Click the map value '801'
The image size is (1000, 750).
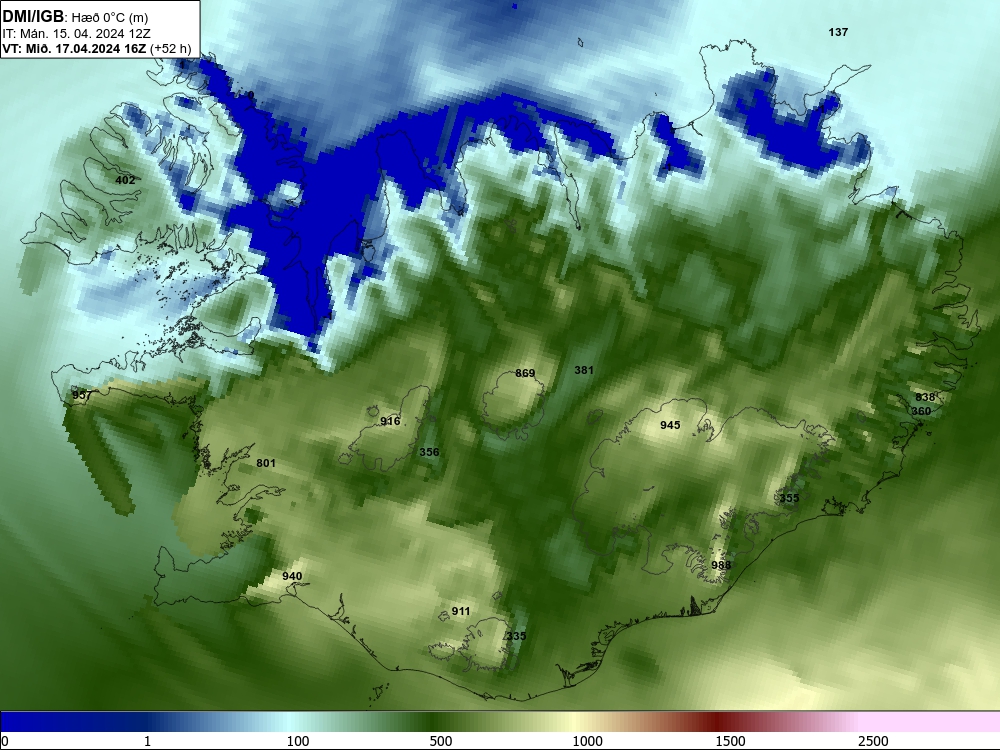pyautogui.click(x=266, y=463)
